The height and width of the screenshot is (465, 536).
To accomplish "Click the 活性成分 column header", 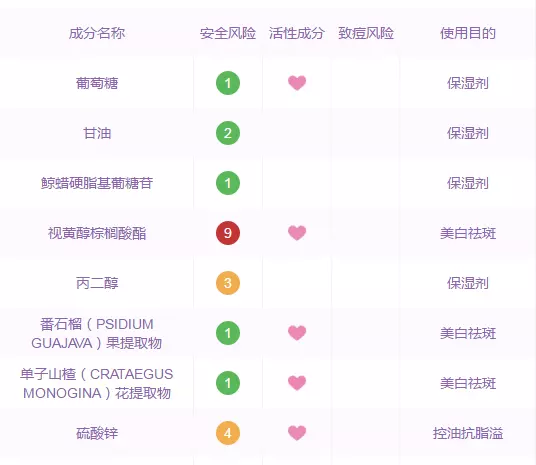I will pos(297,33).
